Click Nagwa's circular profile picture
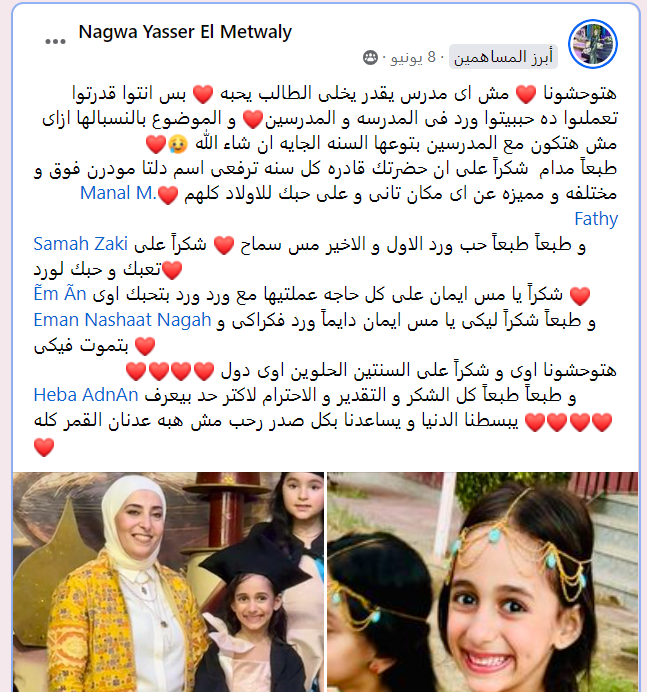This screenshot has height=692, width=647. click(593, 44)
